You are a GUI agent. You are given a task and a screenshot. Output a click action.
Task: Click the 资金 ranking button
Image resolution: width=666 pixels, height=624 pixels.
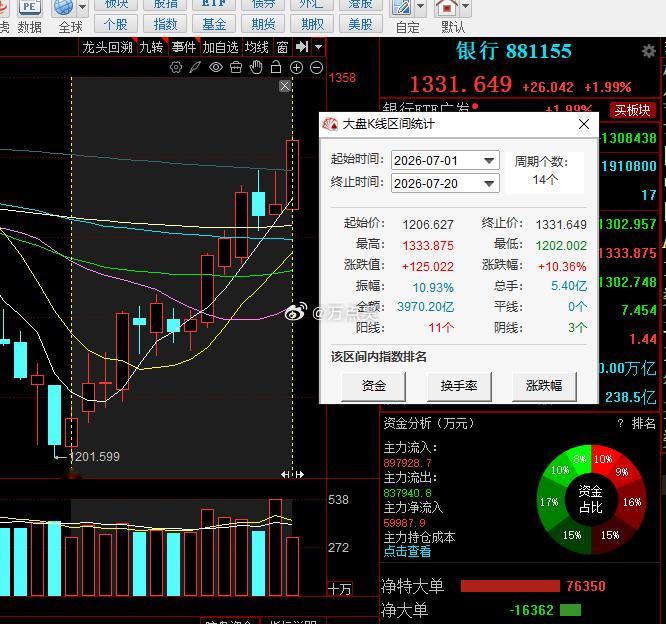point(373,386)
